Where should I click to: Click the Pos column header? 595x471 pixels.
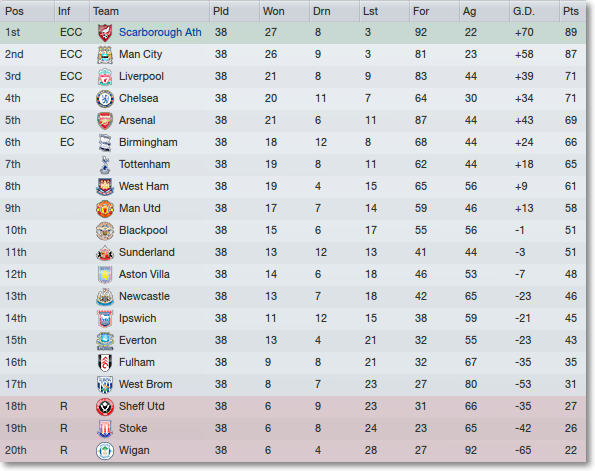click(x=14, y=11)
